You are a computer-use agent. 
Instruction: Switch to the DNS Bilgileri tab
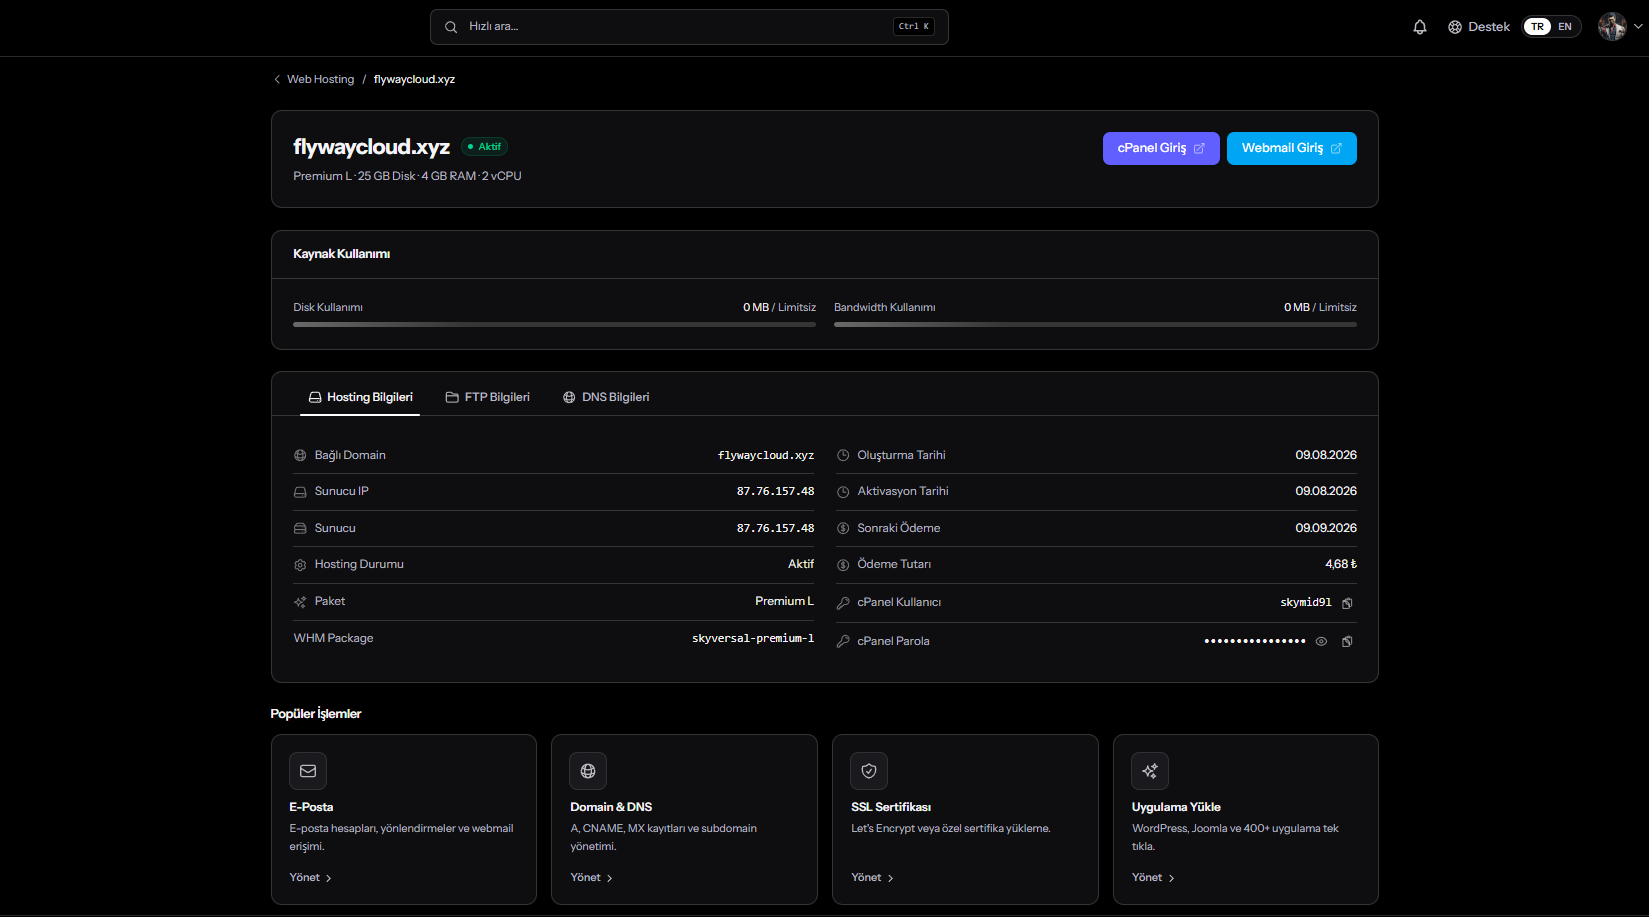click(606, 397)
